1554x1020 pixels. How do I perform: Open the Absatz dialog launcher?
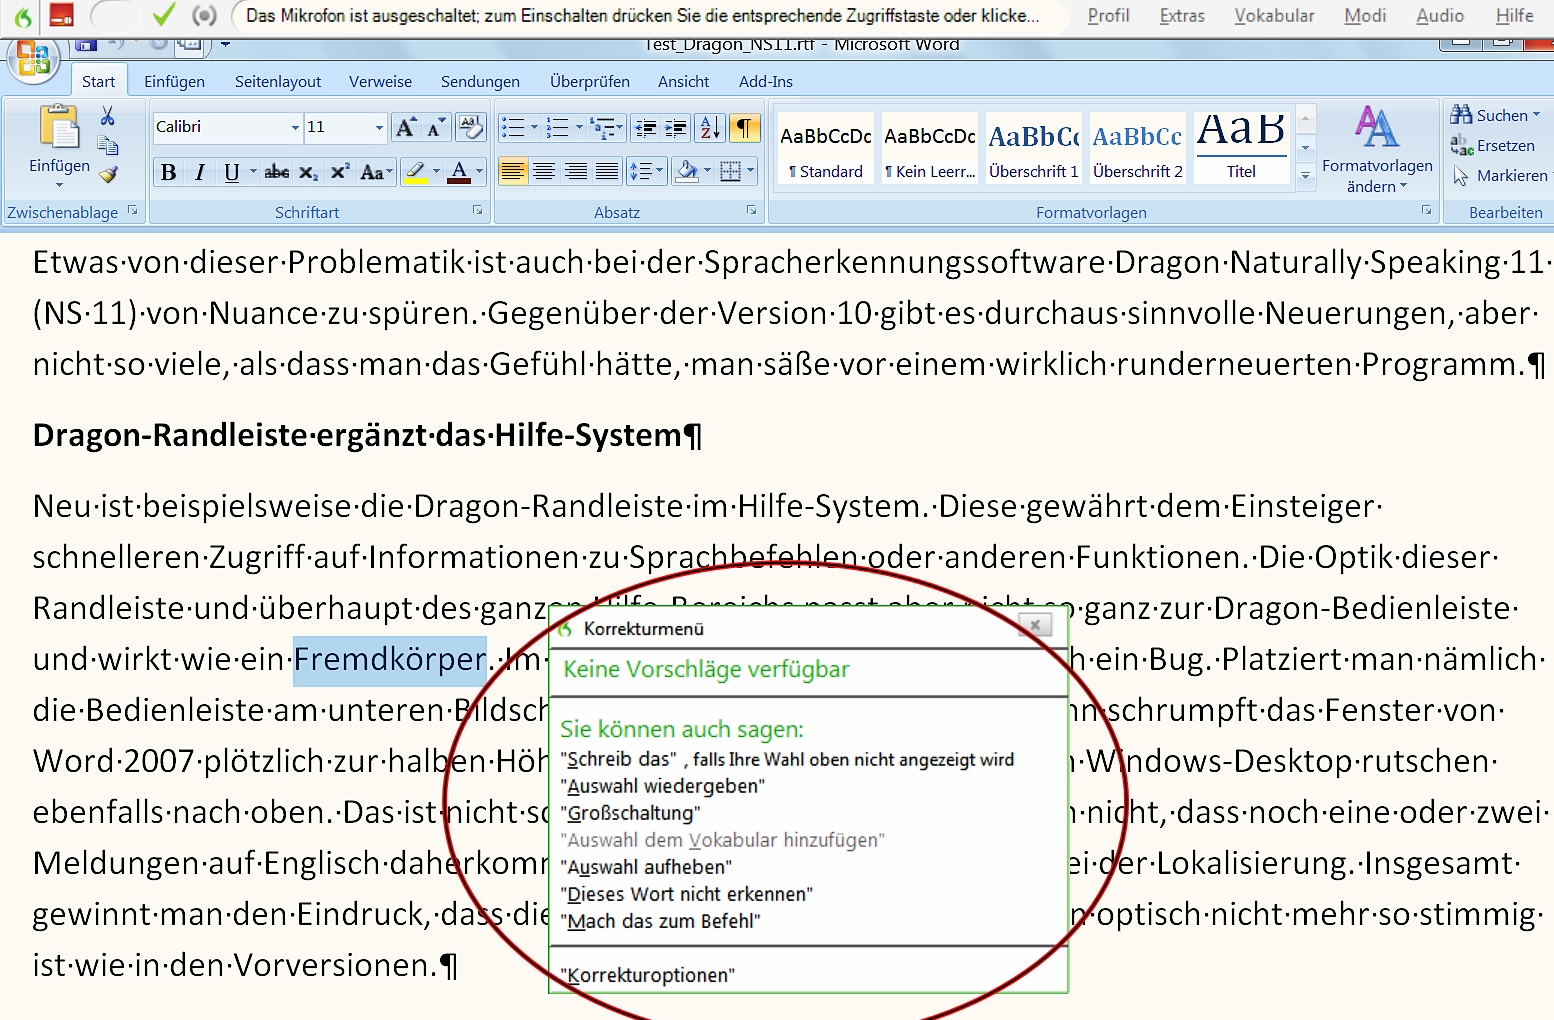pyautogui.click(x=751, y=210)
